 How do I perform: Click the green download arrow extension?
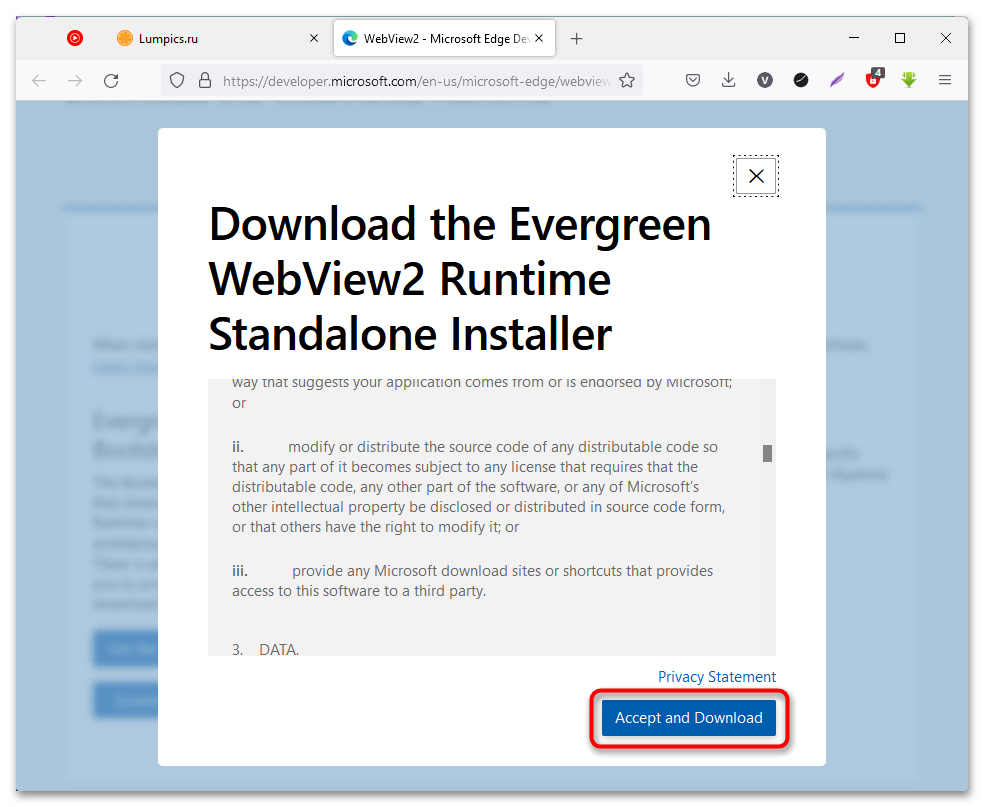(908, 80)
